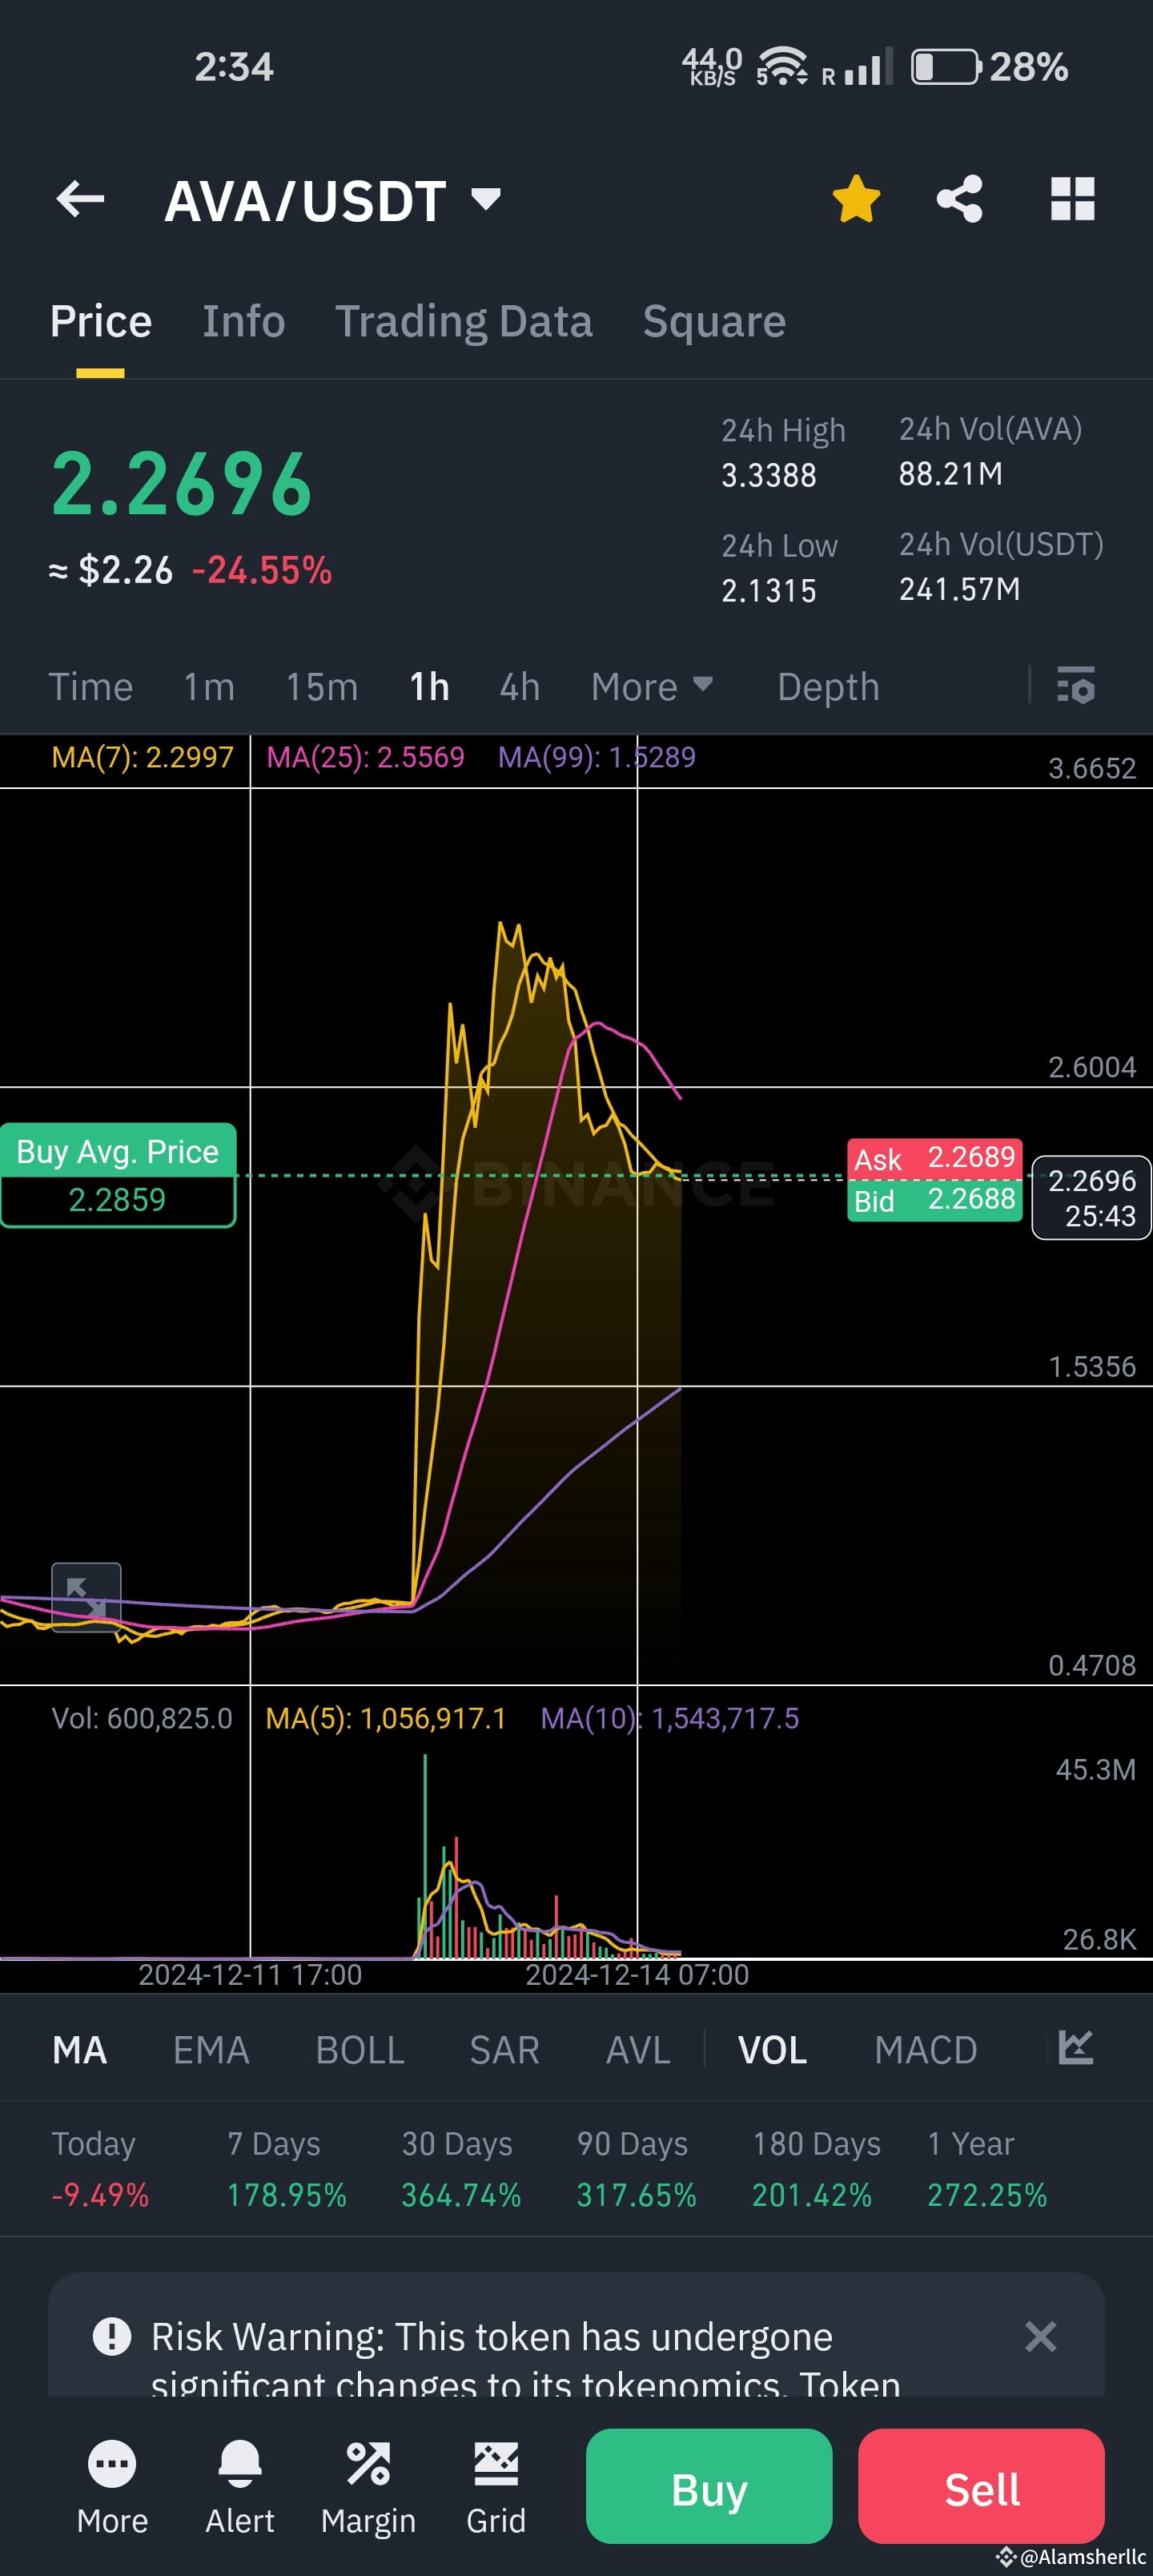This screenshot has width=1153, height=2576.
Task: Toggle the VOL indicator
Action: [x=773, y=2050]
